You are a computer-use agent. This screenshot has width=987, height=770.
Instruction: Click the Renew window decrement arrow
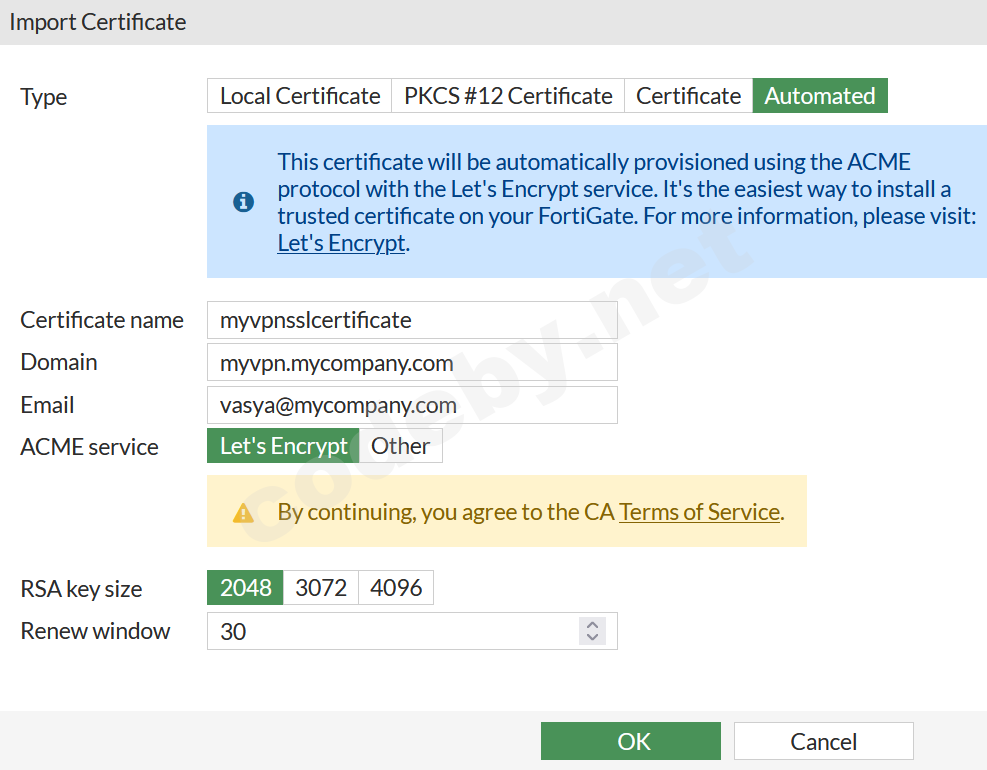591,637
